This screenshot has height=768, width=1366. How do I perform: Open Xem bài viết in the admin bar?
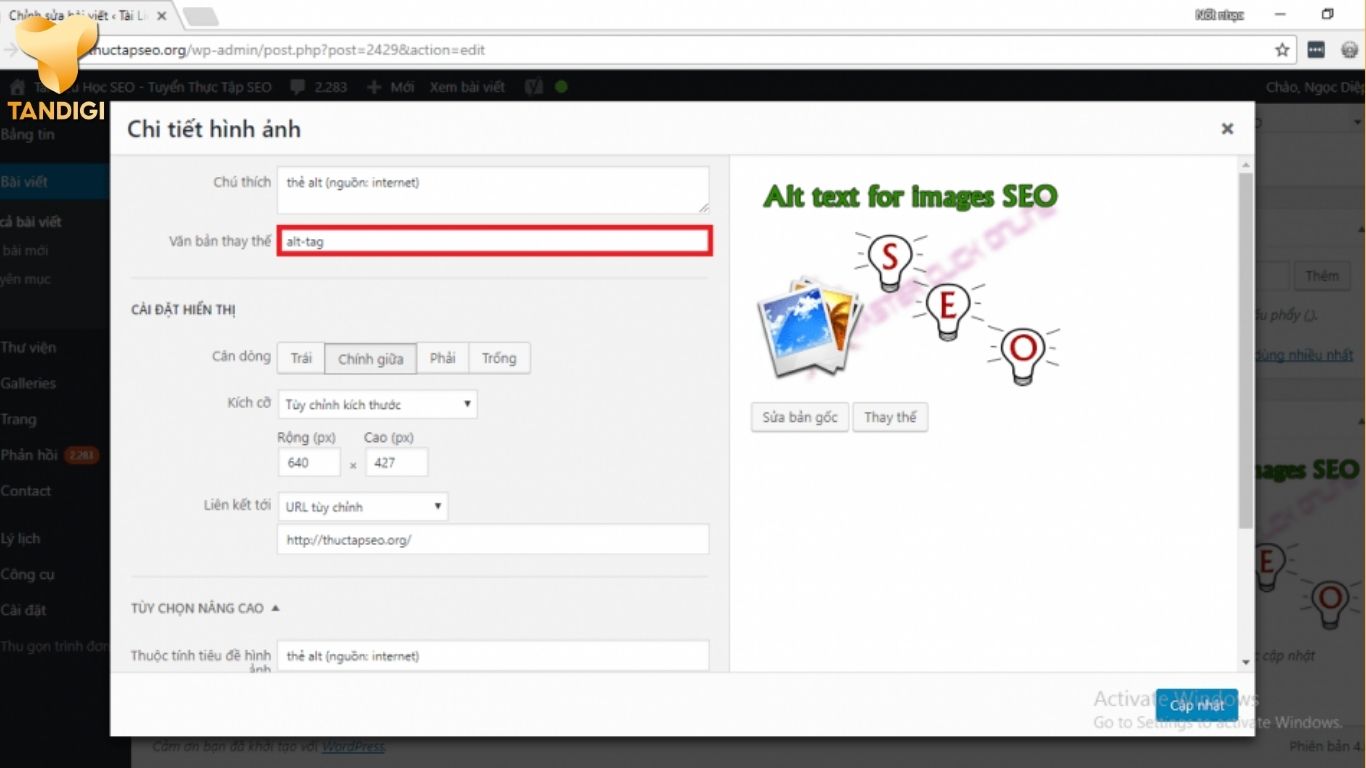[467, 87]
